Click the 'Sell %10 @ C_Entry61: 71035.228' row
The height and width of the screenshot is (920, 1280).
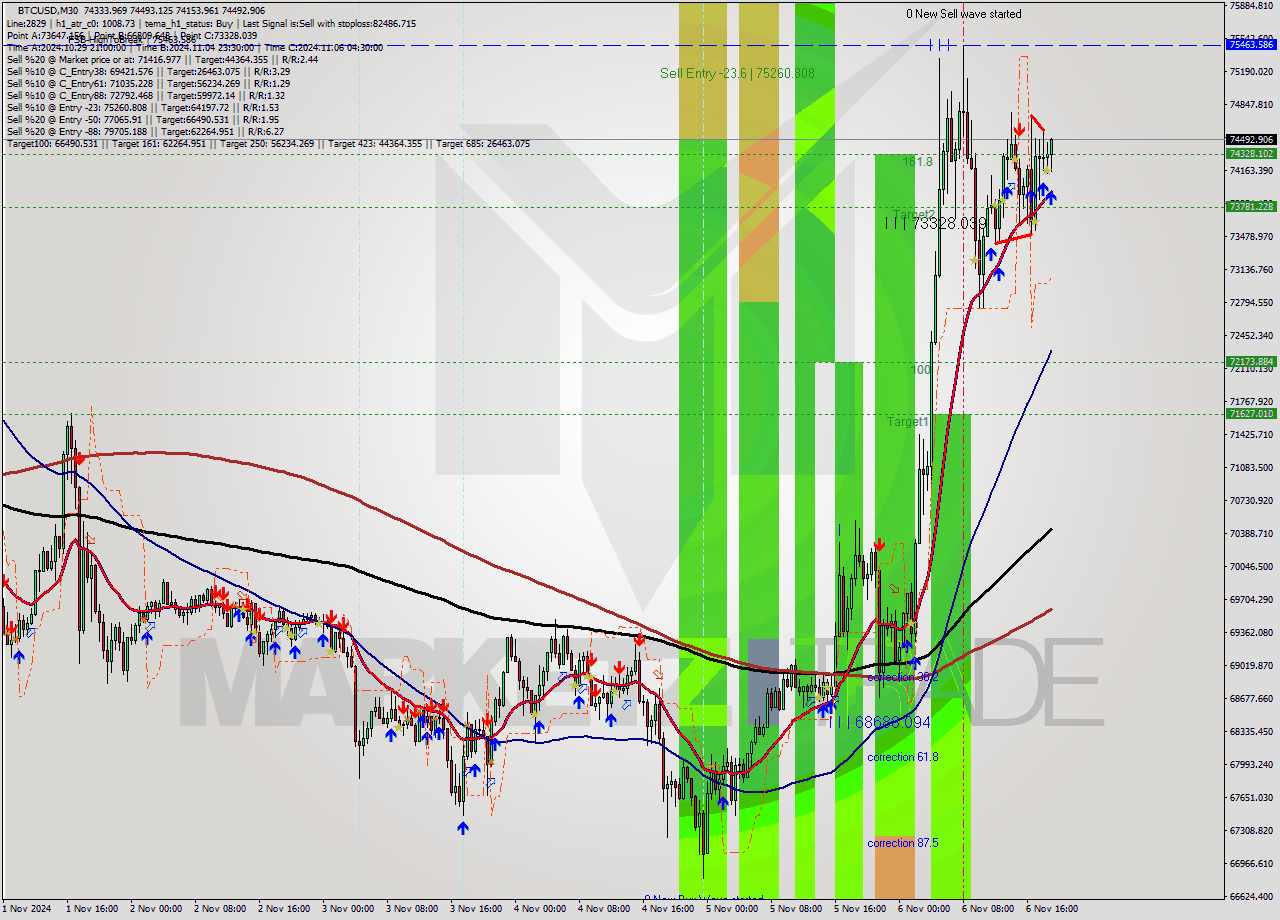pos(148,84)
